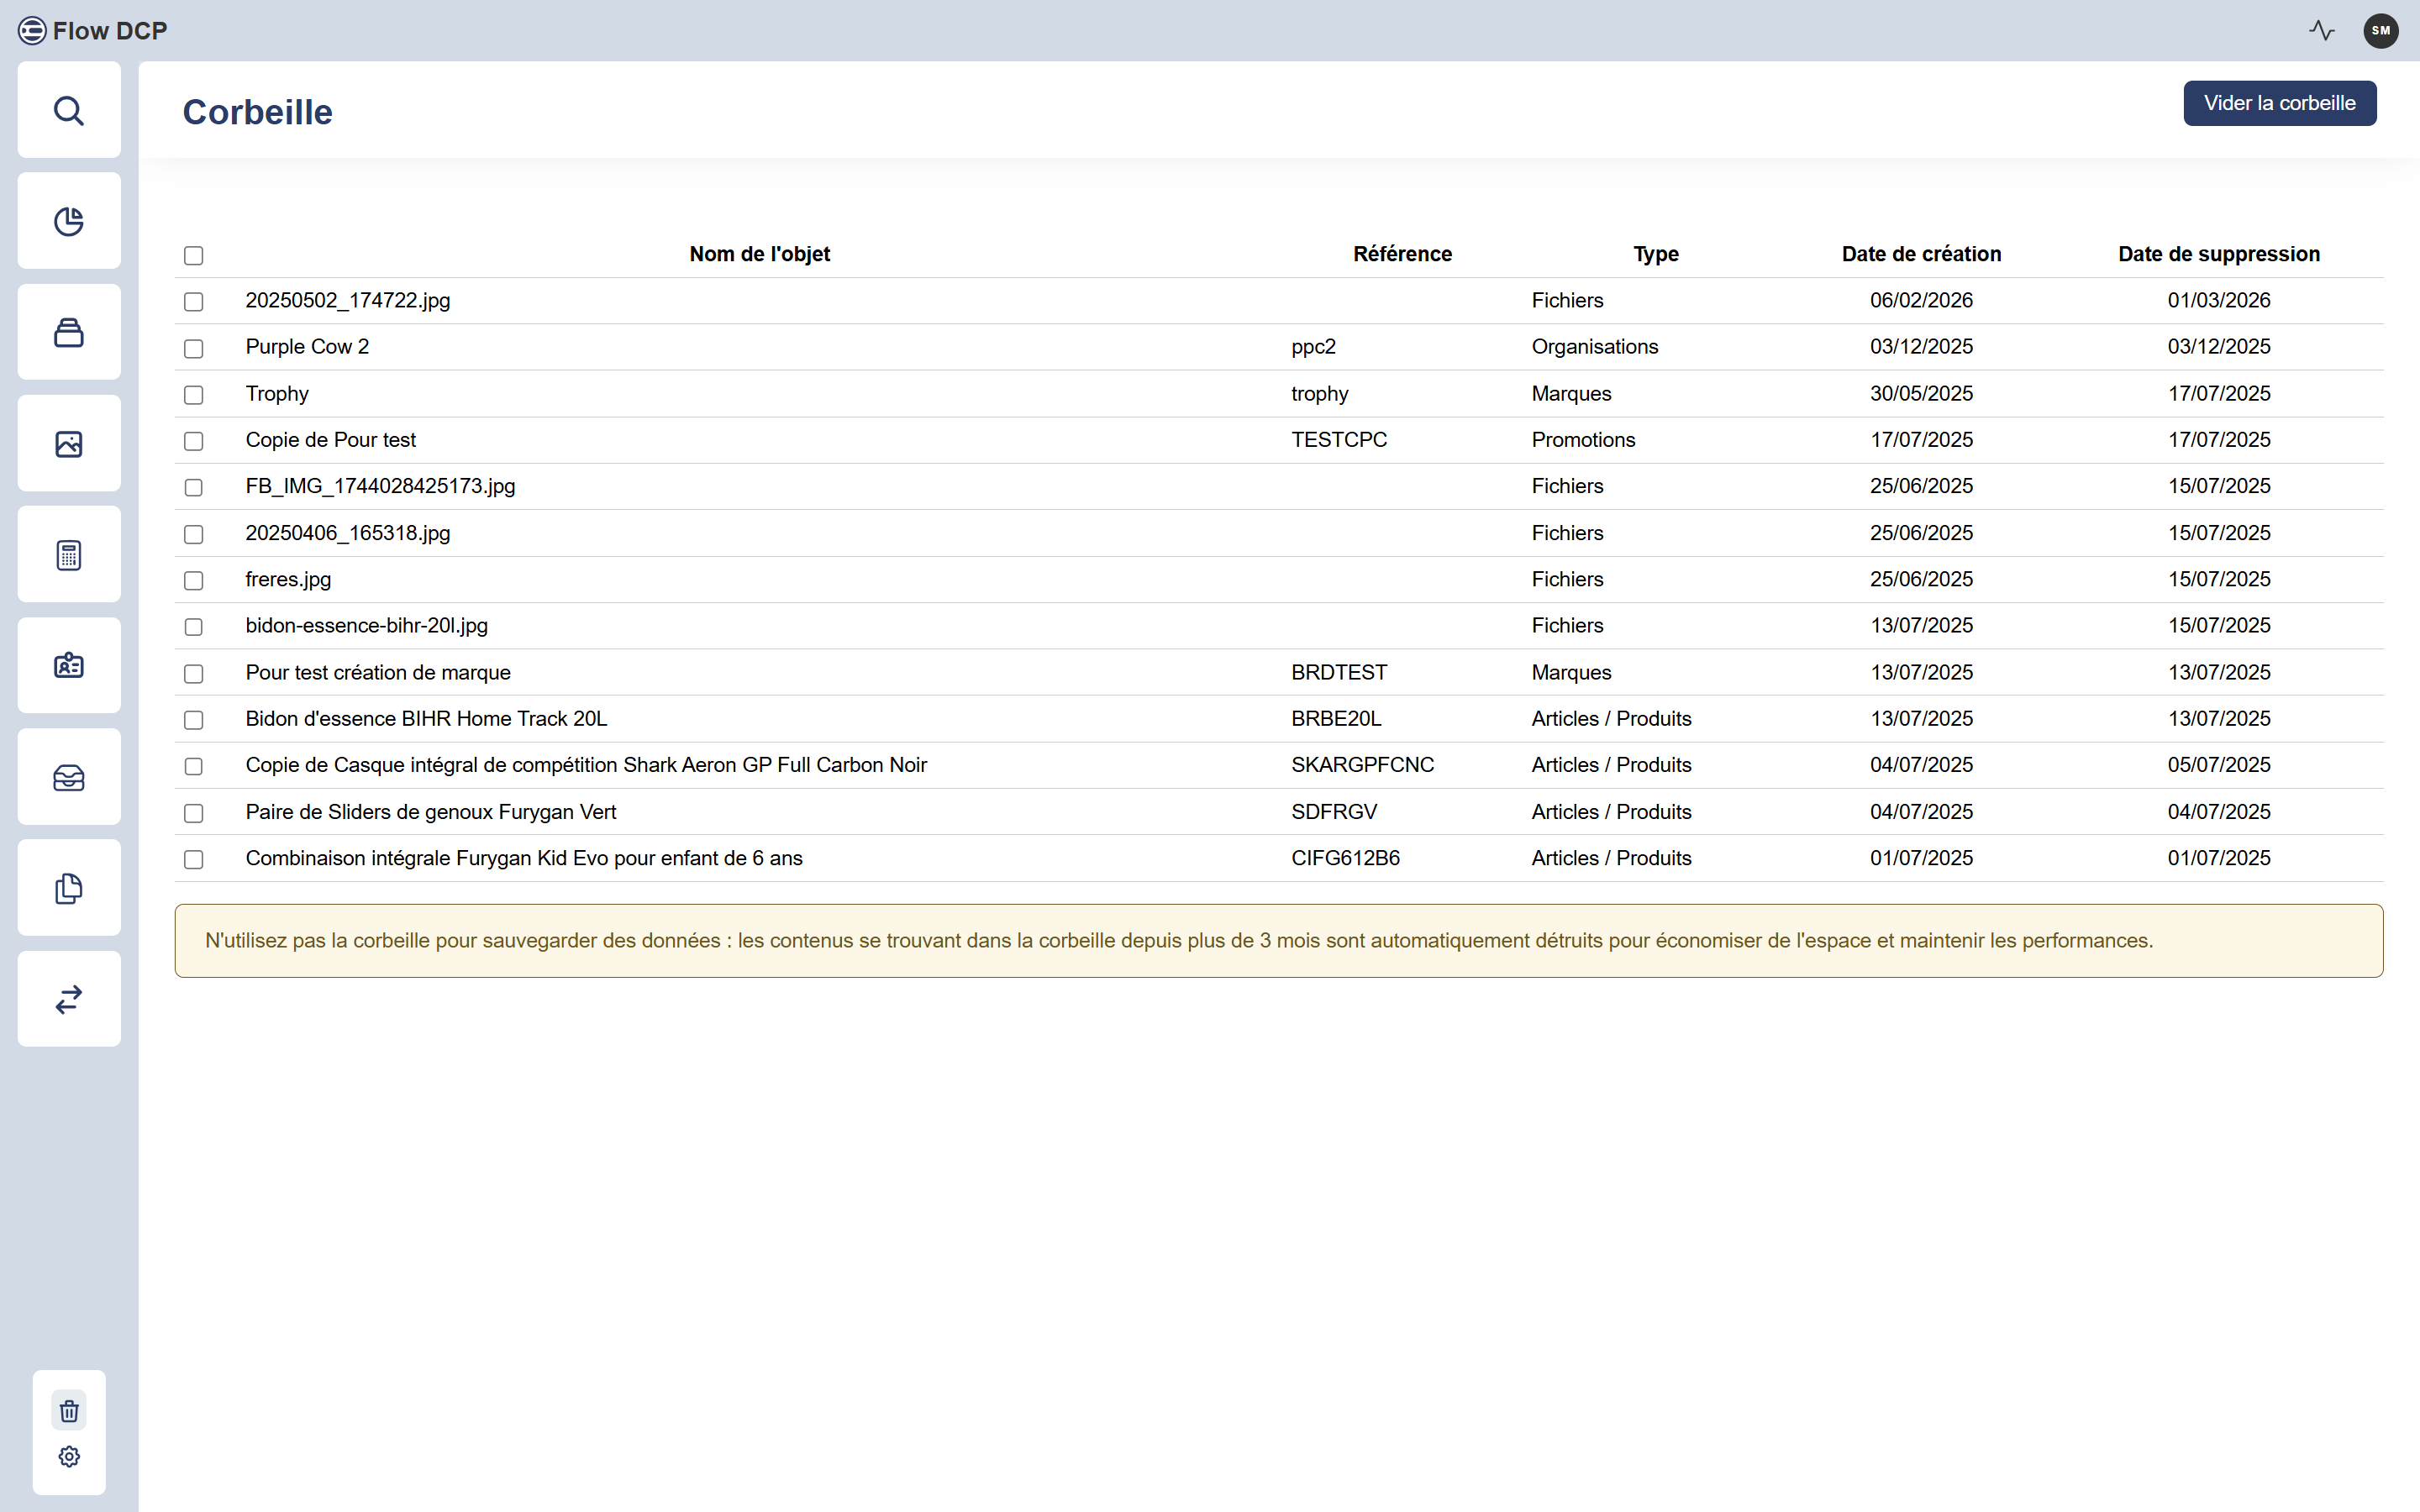This screenshot has width=2420, height=1512.
Task: Click the activity pulse icon
Action: 2321,31
